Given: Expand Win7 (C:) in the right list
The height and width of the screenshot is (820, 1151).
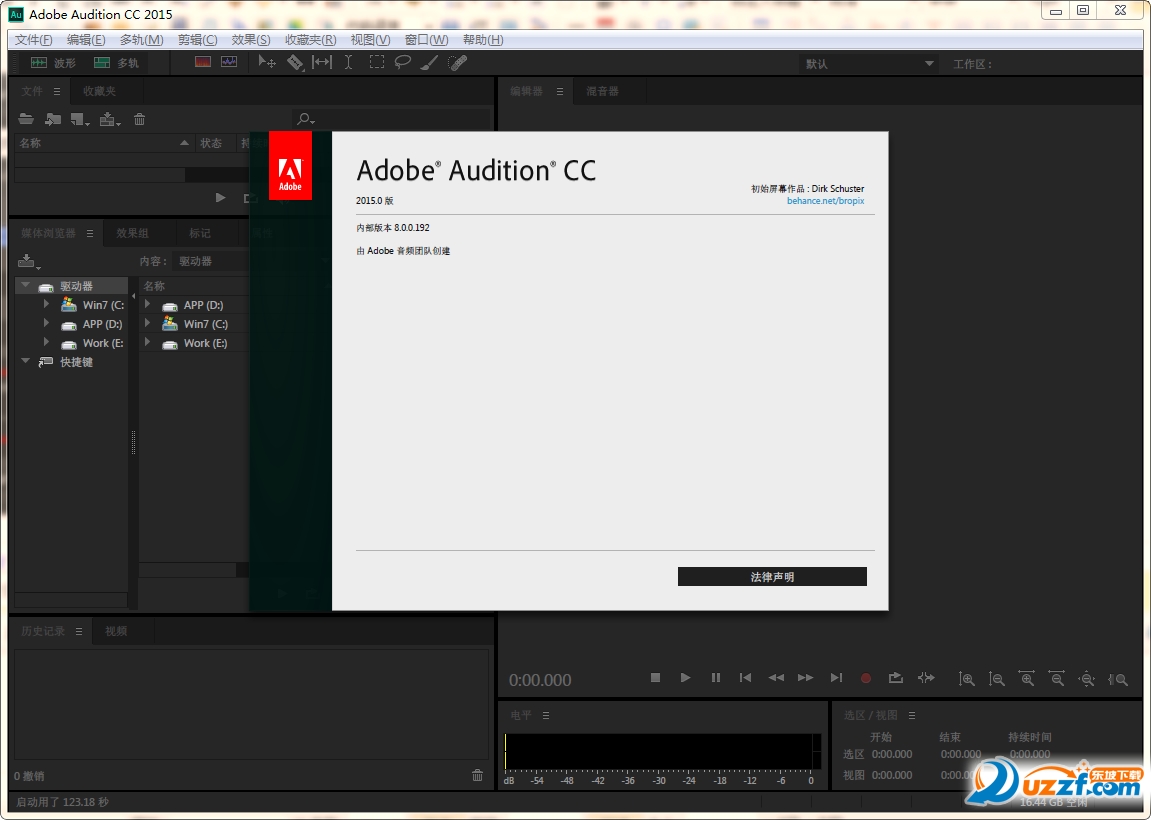Looking at the screenshot, I should pos(148,323).
